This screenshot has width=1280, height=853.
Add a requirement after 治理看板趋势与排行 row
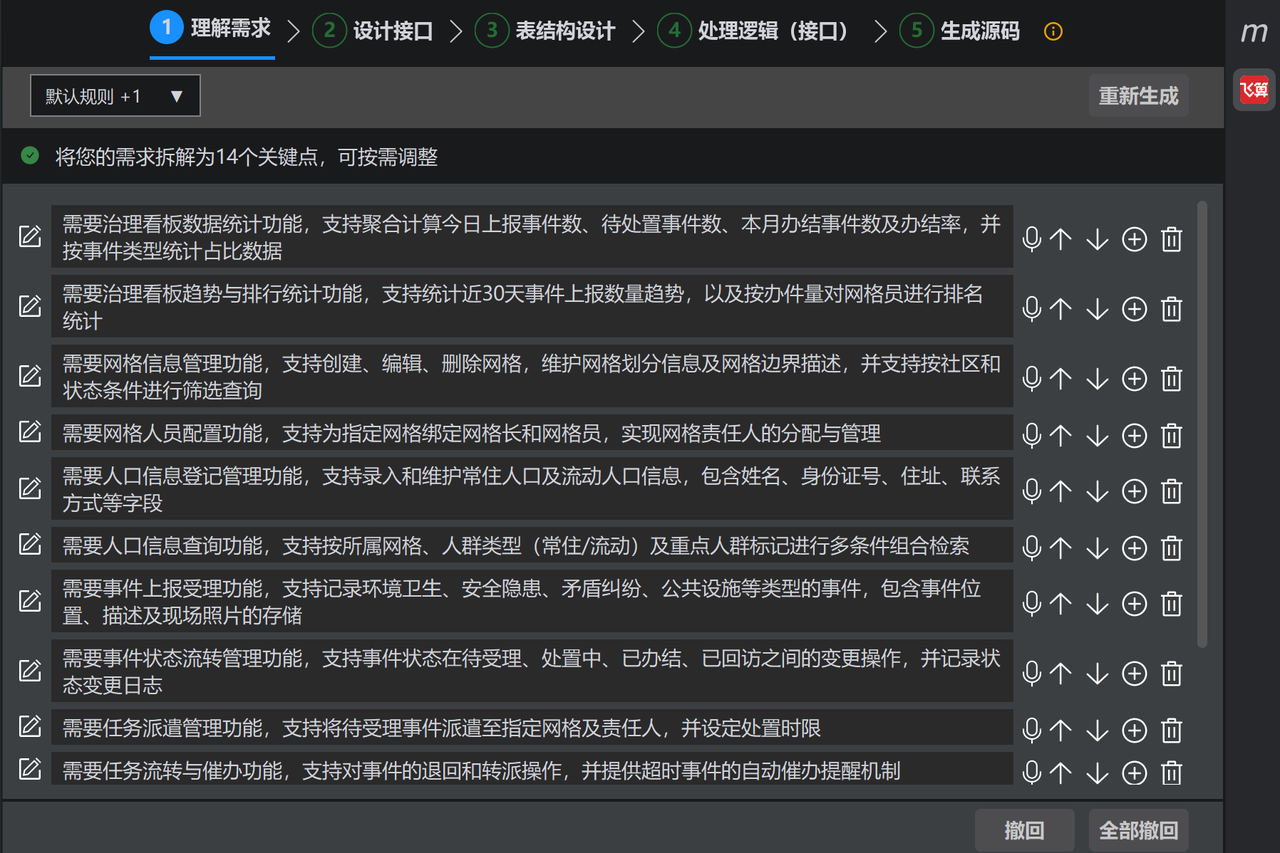click(x=1134, y=309)
